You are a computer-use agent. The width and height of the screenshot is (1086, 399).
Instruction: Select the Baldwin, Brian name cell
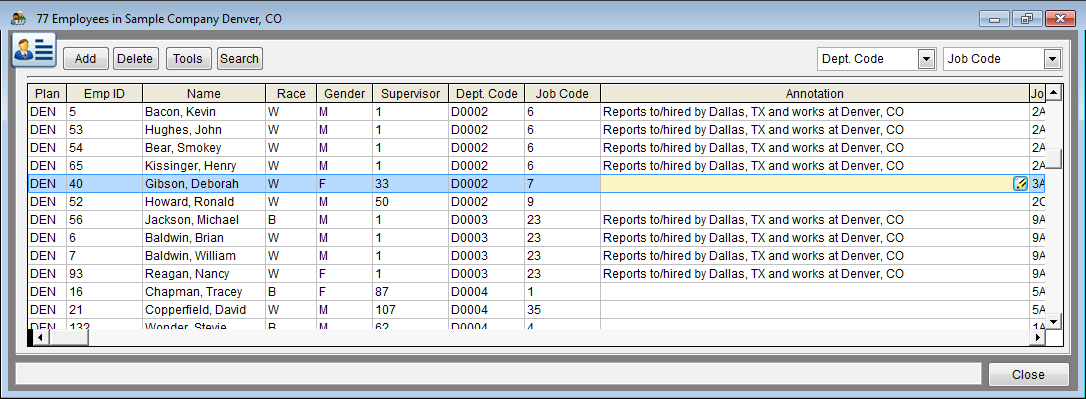point(204,238)
